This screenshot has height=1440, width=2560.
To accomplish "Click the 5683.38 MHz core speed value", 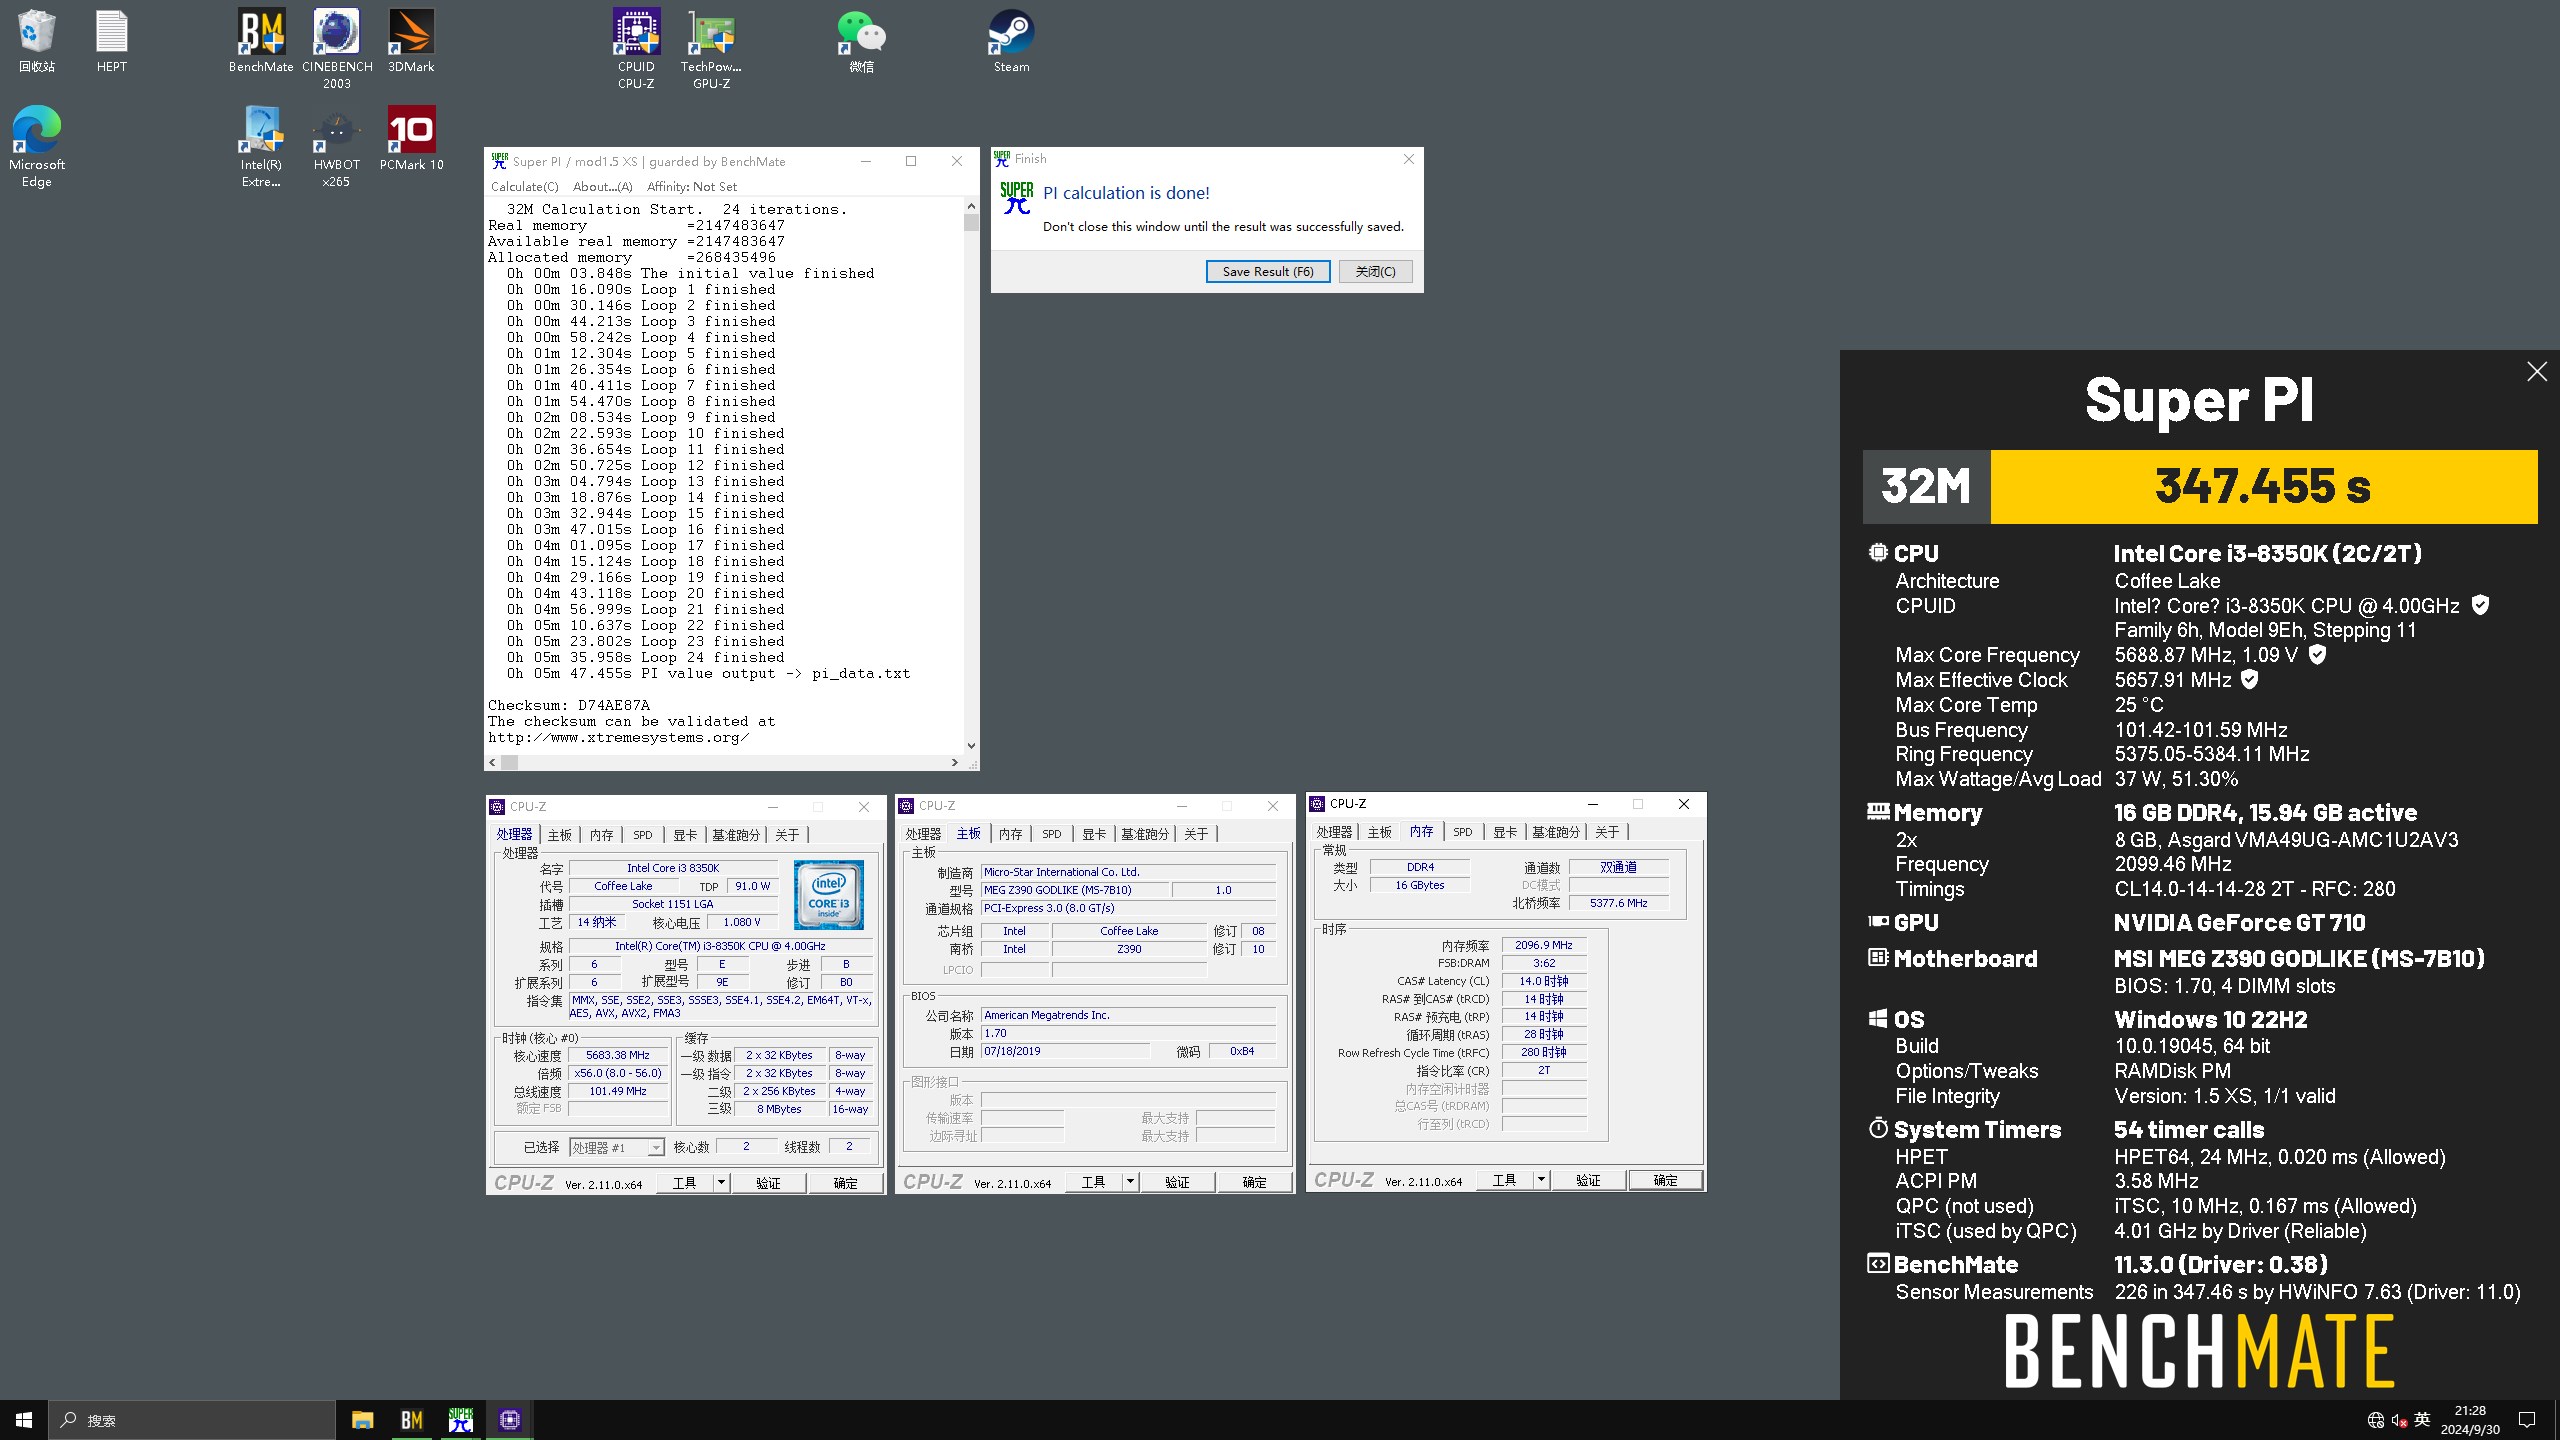I will click(618, 1055).
